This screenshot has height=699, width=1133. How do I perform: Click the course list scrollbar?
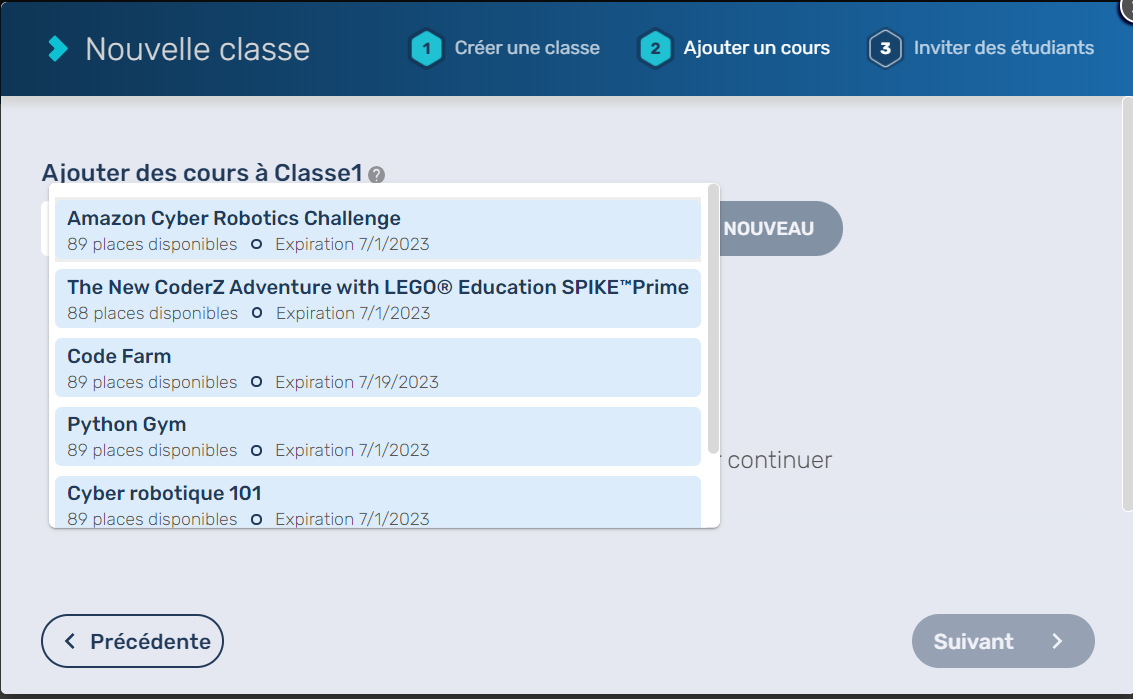coord(712,318)
